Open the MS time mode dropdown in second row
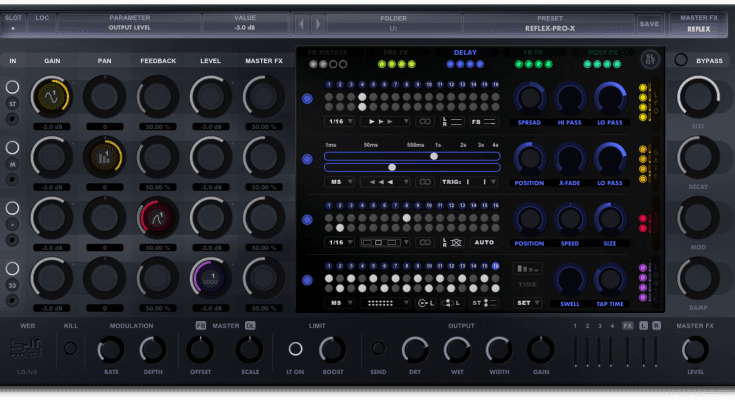Screen dimensions: 735x400 341,182
